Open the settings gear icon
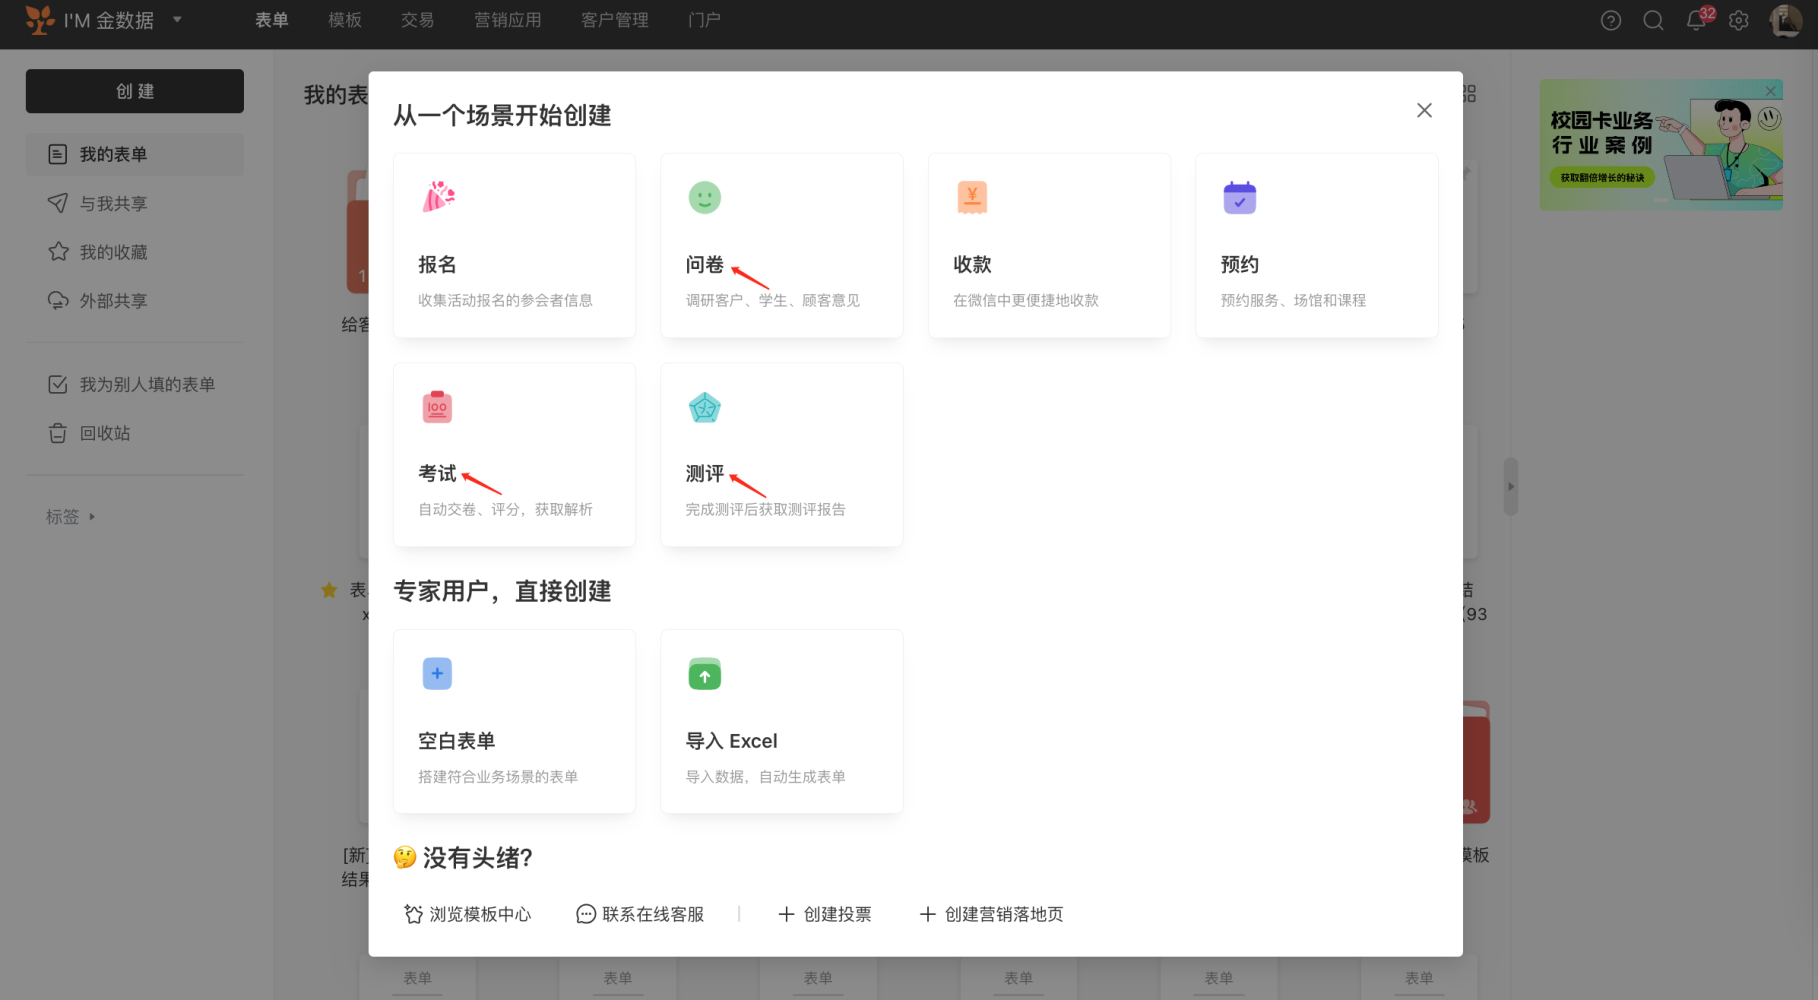This screenshot has width=1818, height=1000. point(1739,20)
